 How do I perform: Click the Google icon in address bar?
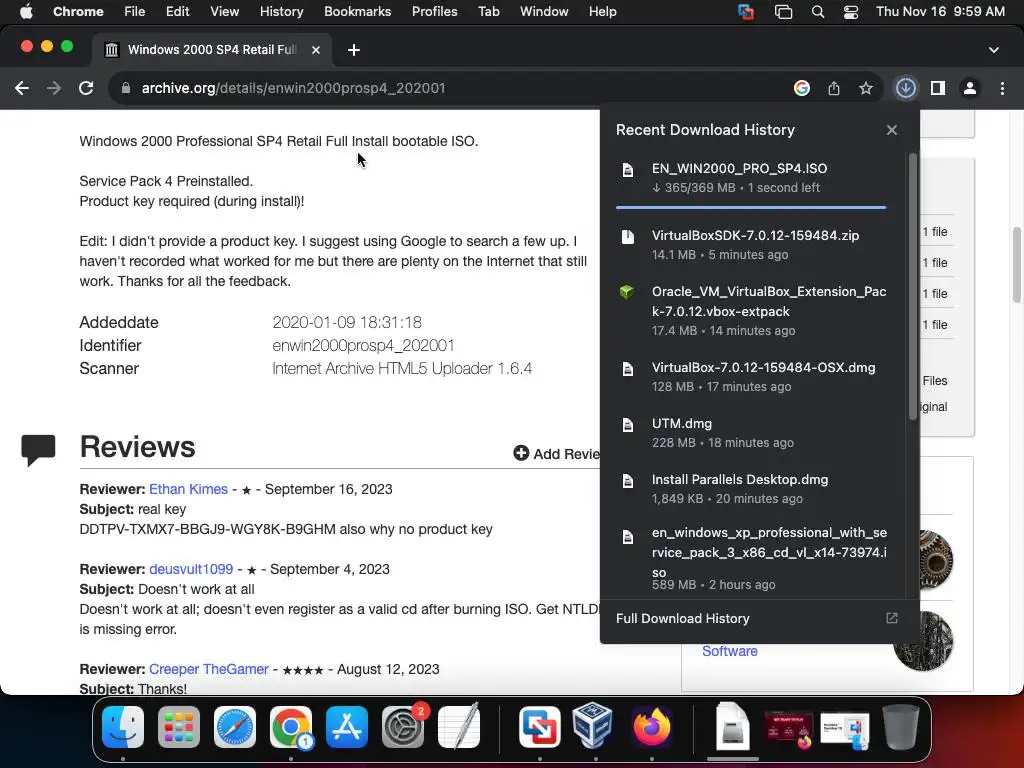coord(802,88)
